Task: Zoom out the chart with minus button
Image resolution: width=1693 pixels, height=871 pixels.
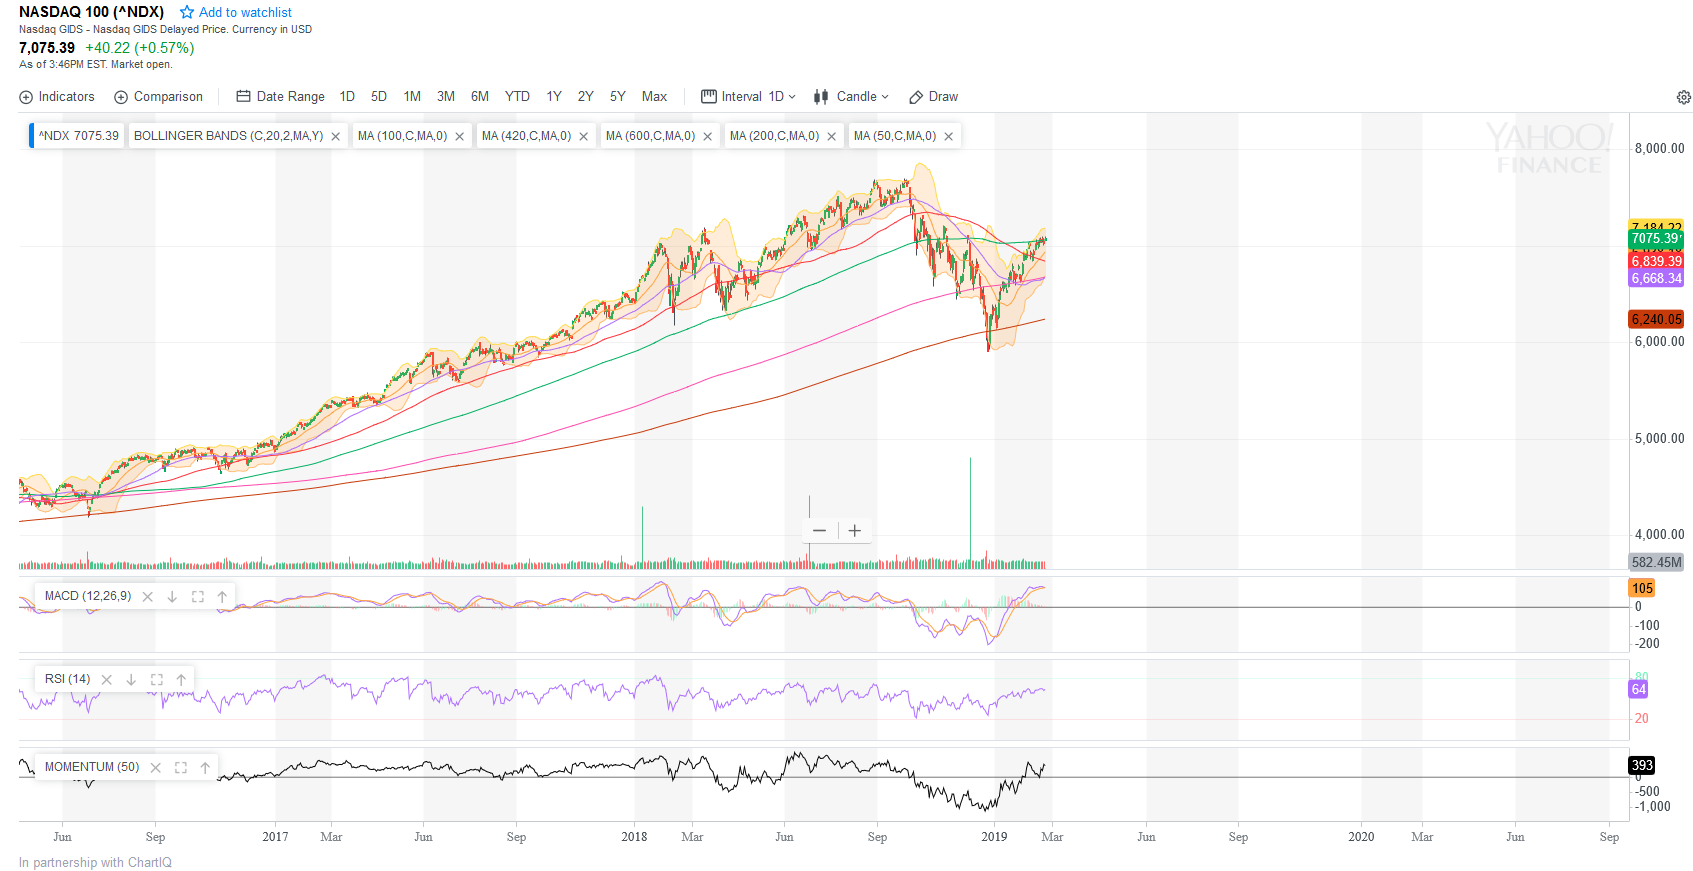Action: (820, 531)
